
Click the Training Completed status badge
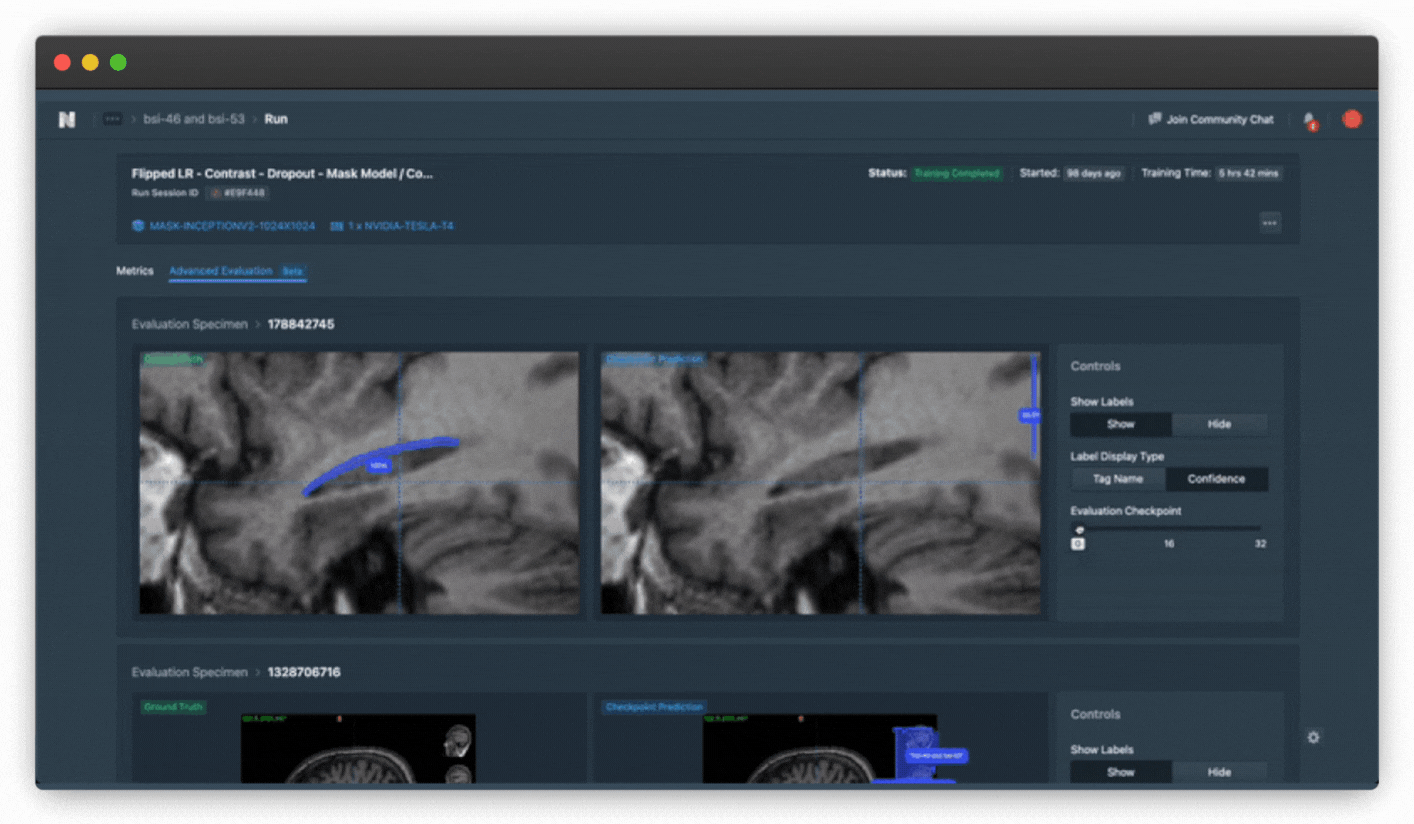pos(957,173)
